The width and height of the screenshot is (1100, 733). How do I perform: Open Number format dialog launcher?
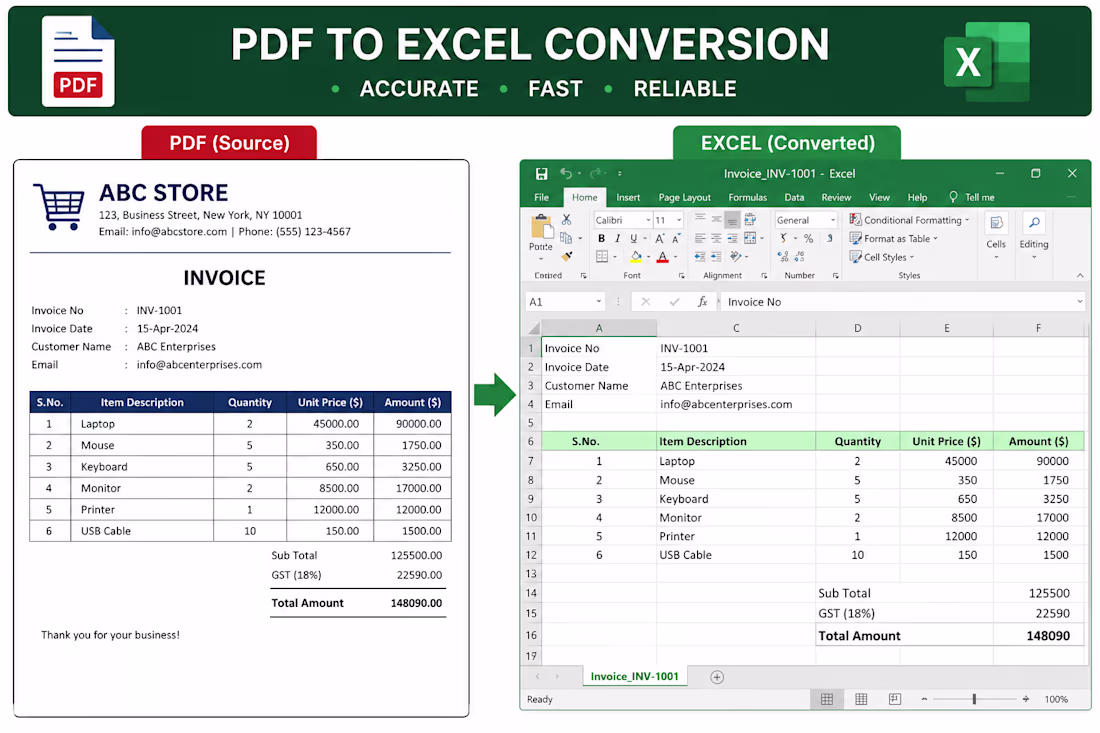pos(836,276)
